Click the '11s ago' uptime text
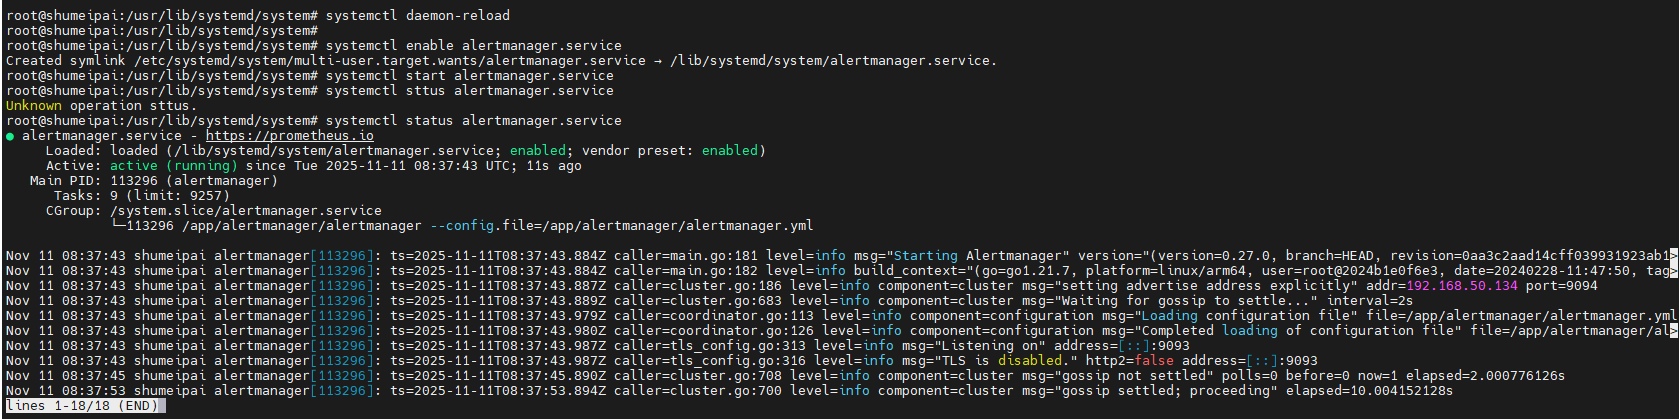Image resolution: width=1679 pixels, height=419 pixels. pyautogui.click(x=554, y=166)
